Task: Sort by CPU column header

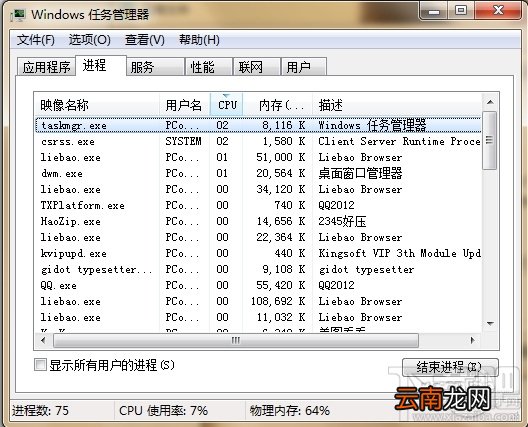Action: [226, 105]
